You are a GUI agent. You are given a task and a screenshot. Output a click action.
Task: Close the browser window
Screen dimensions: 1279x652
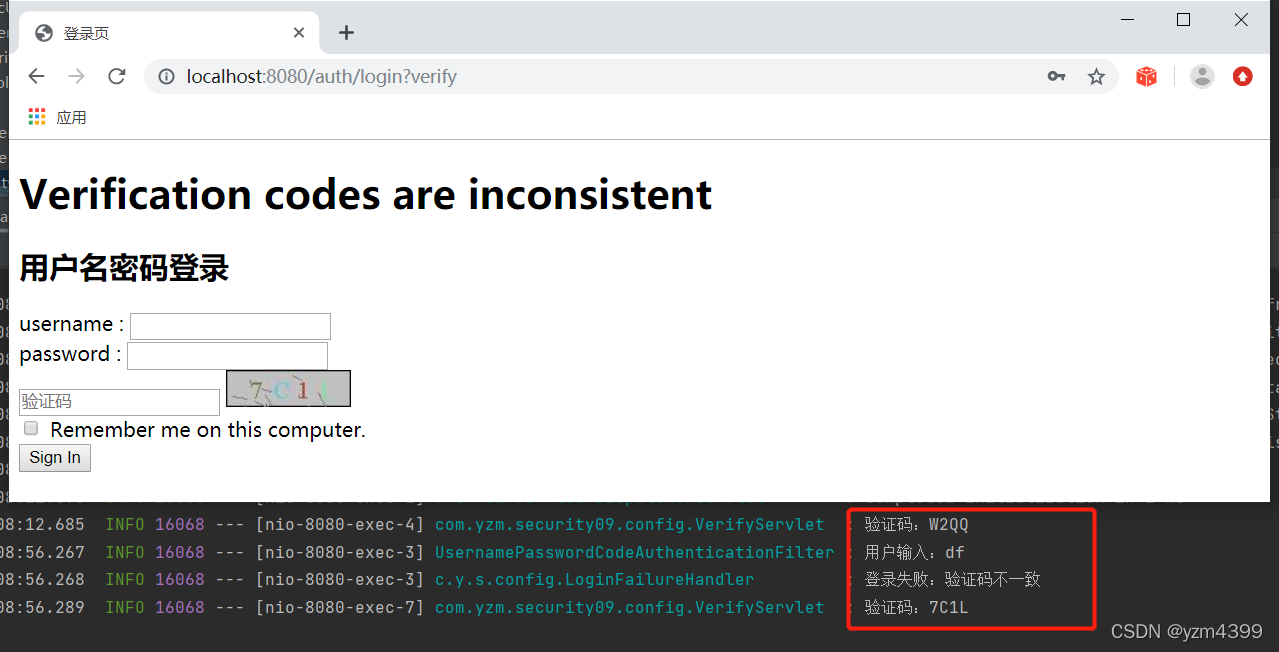coord(1241,20)
